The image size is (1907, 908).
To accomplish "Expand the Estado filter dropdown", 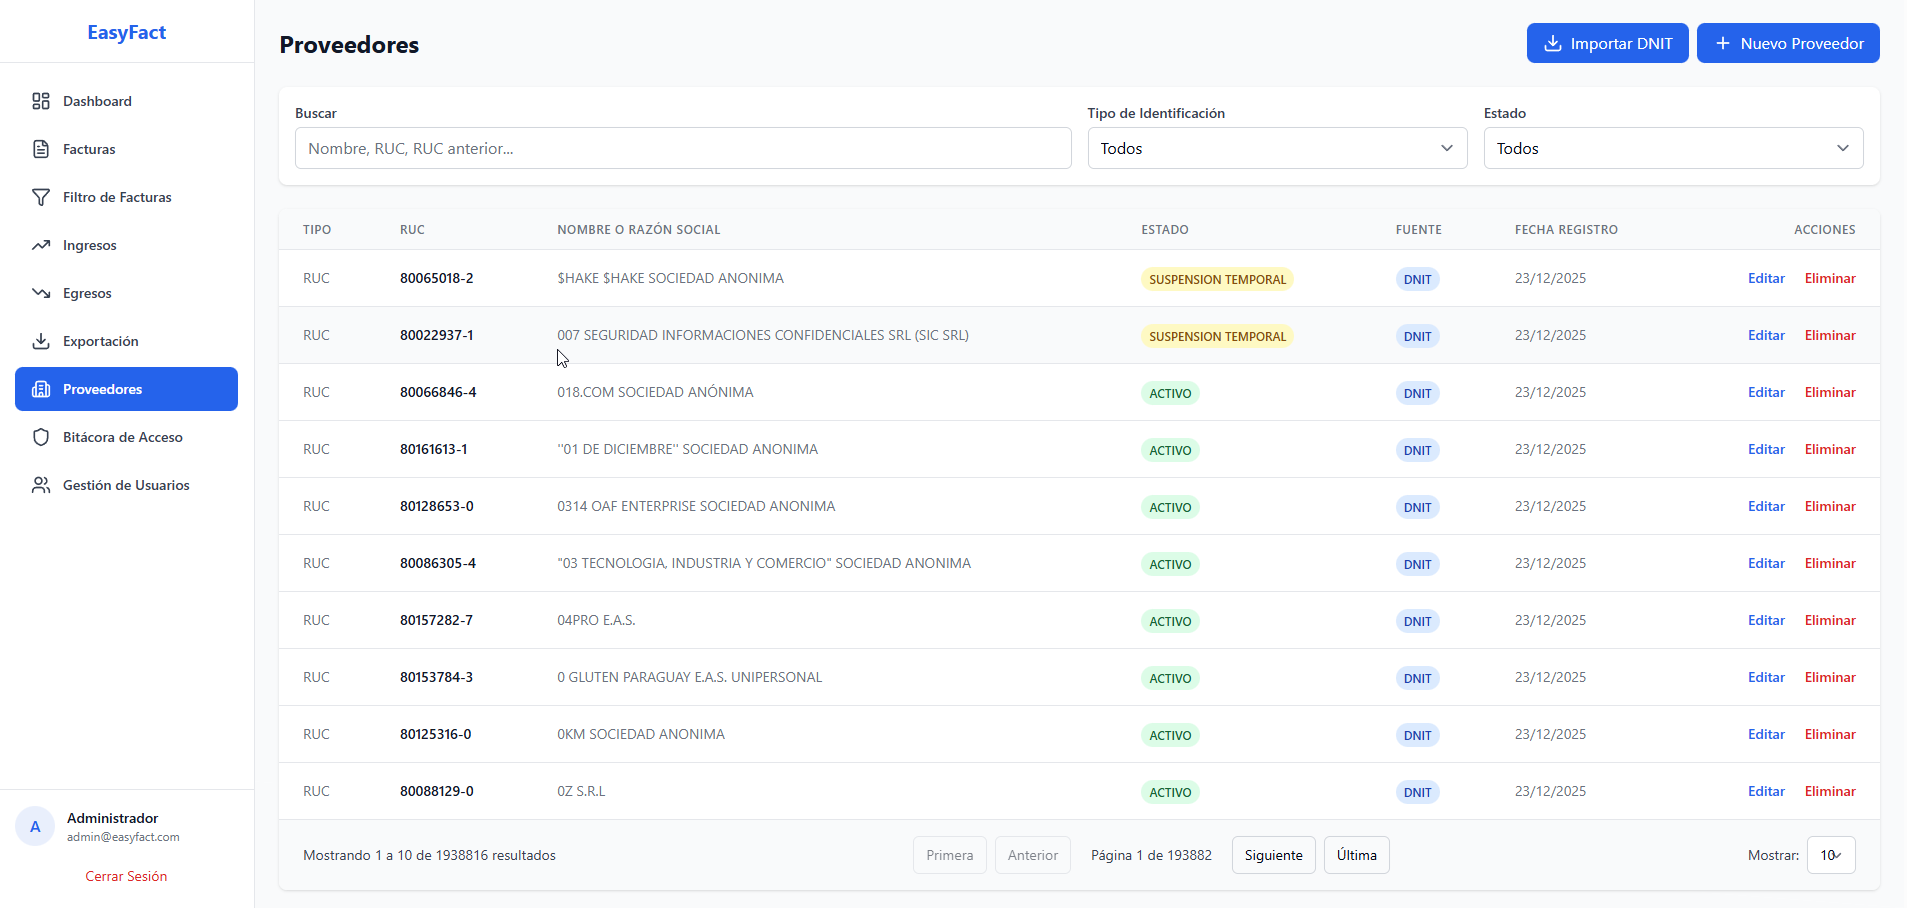I will (x=1673, y=148).
